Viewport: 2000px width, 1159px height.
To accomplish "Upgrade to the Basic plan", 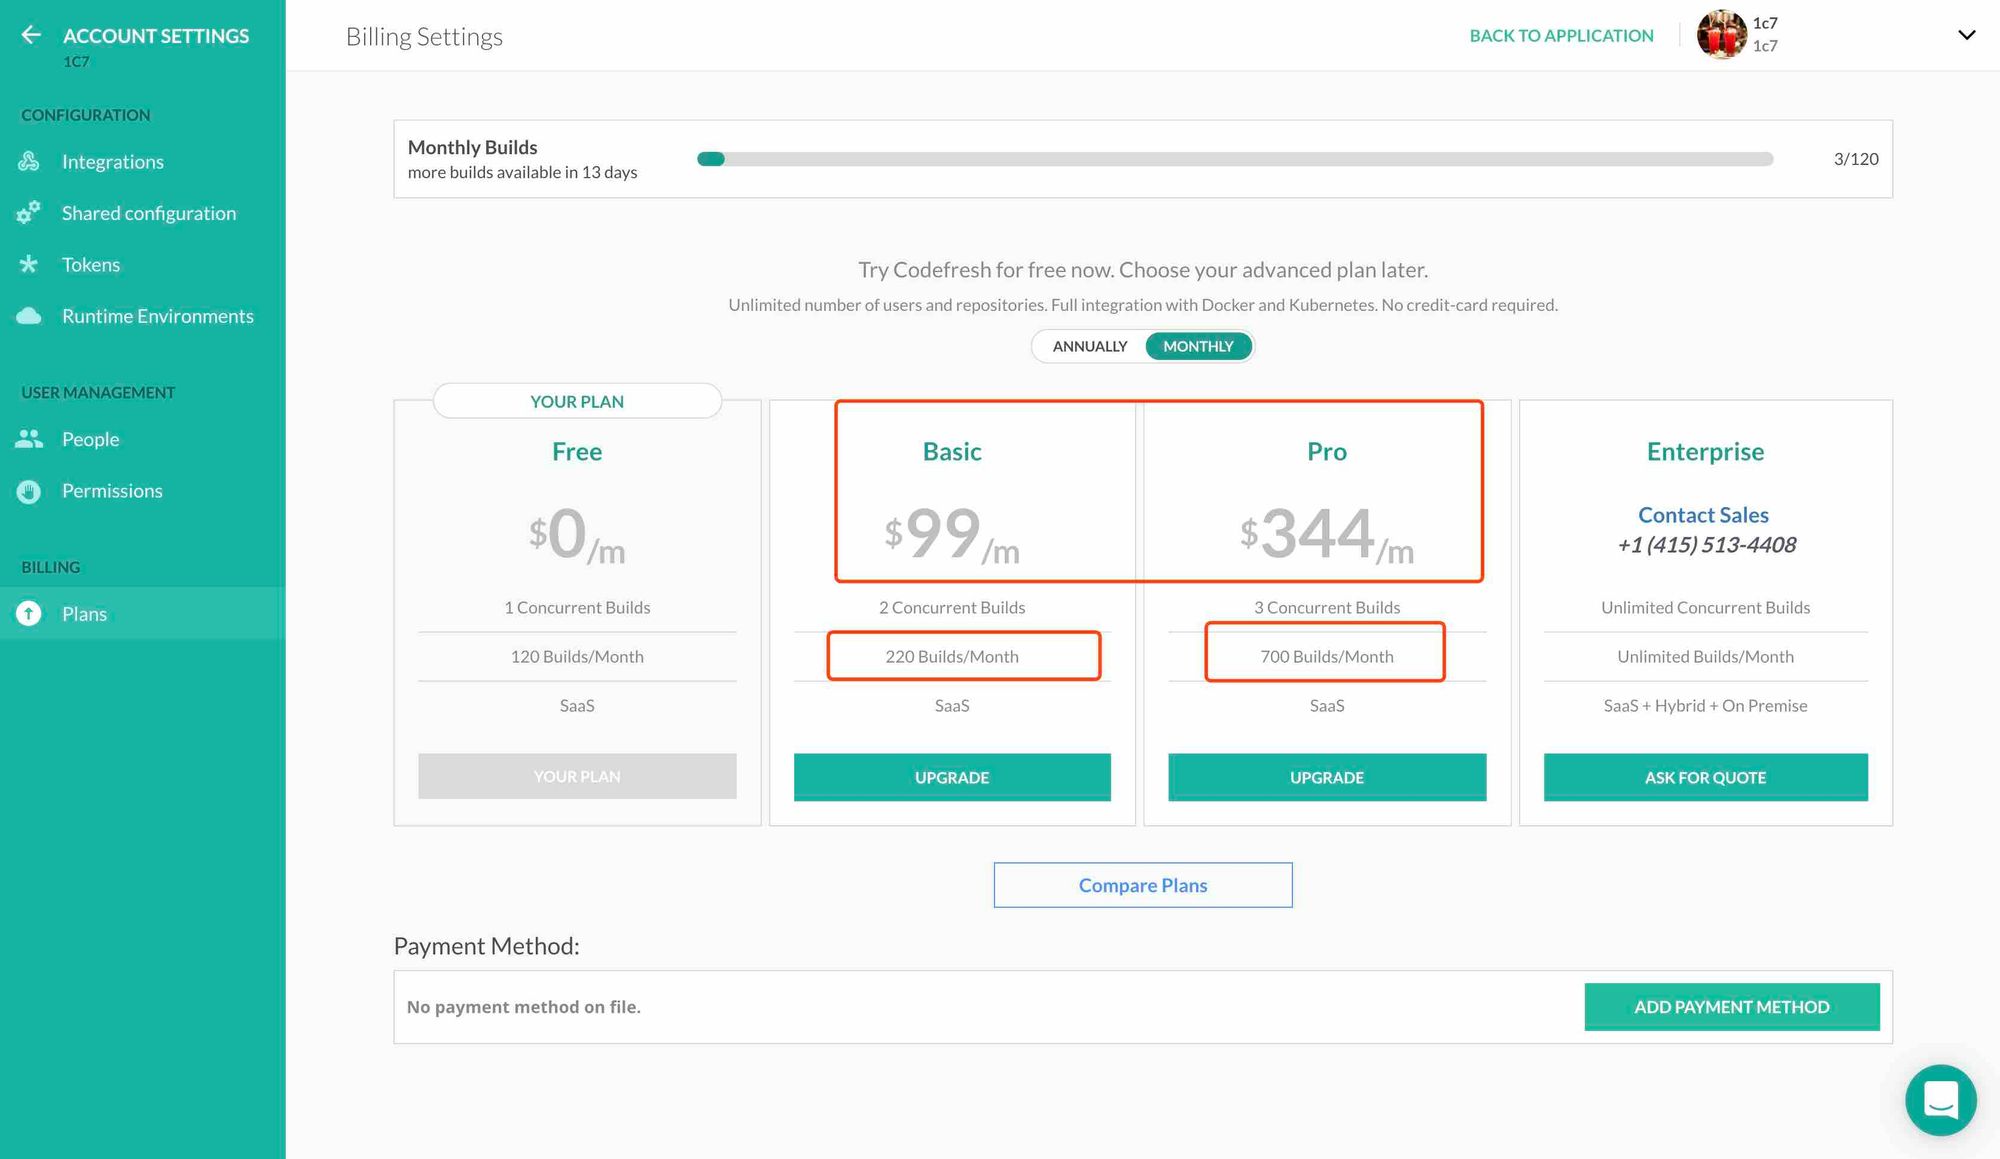I will (951, 777).
